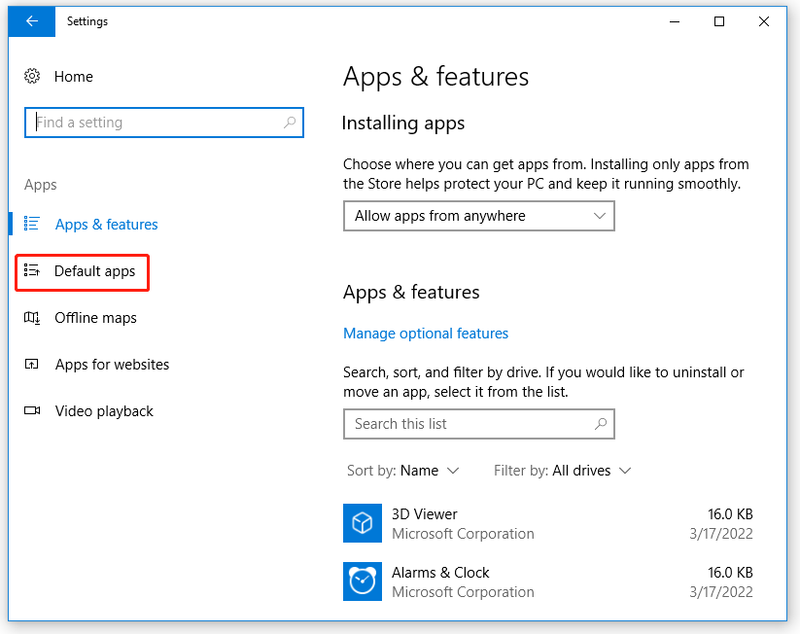Select the 3D Viewer list entry name
This screenshot has height=634, width=800.
coord(424,514)
